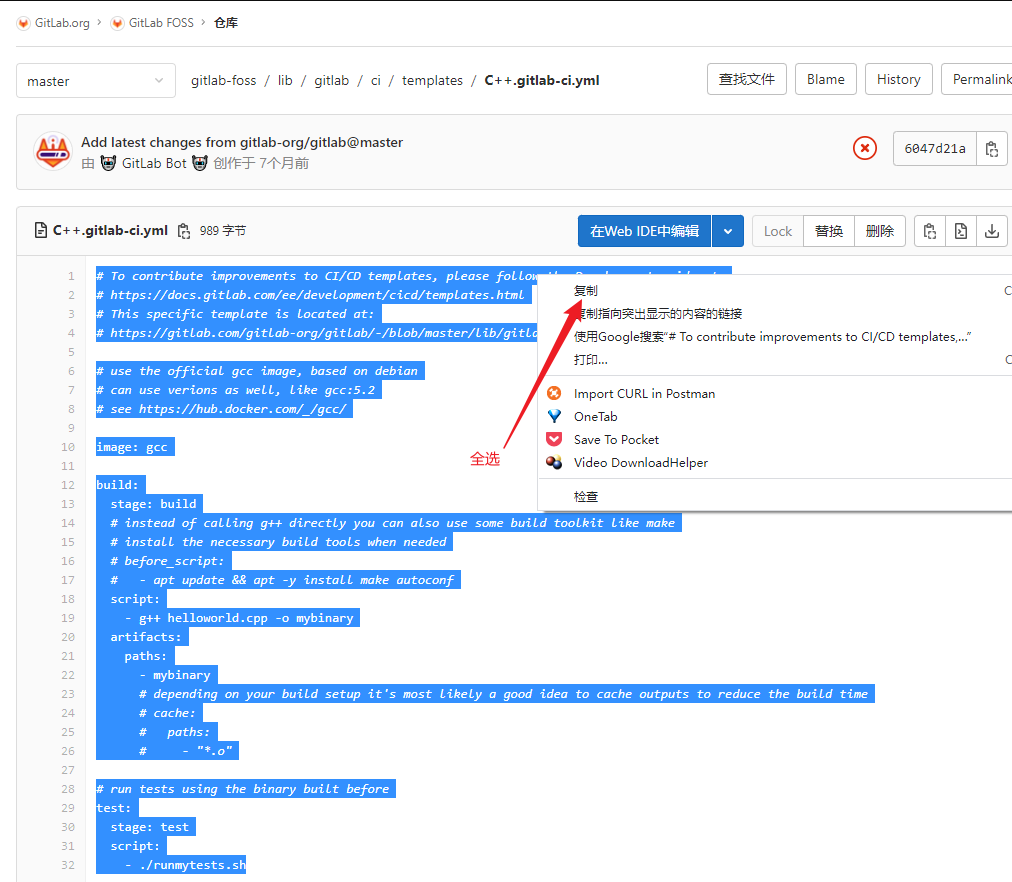Select 复制 from the context menu
Image resolution: width=1012 pixels, height=882 pixels.
tap(585, 290)
